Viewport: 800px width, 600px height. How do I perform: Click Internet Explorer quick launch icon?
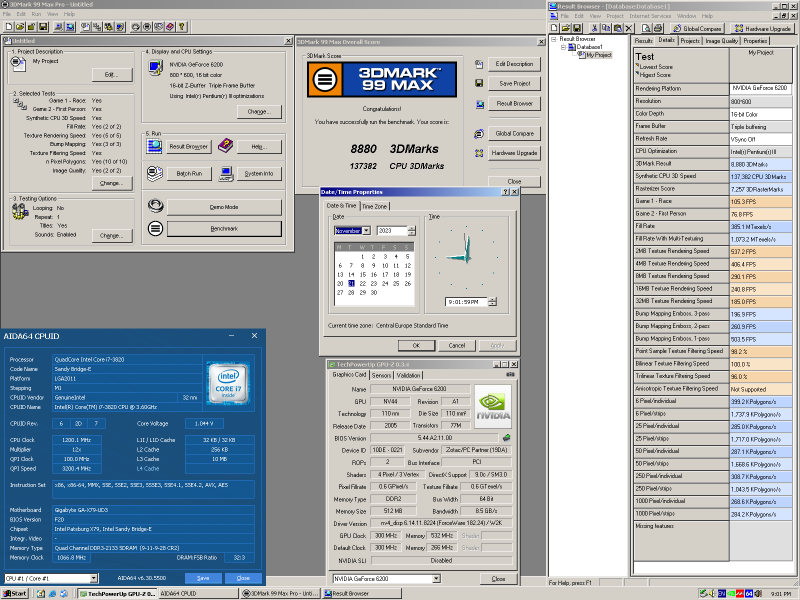[x=53, y=593]
